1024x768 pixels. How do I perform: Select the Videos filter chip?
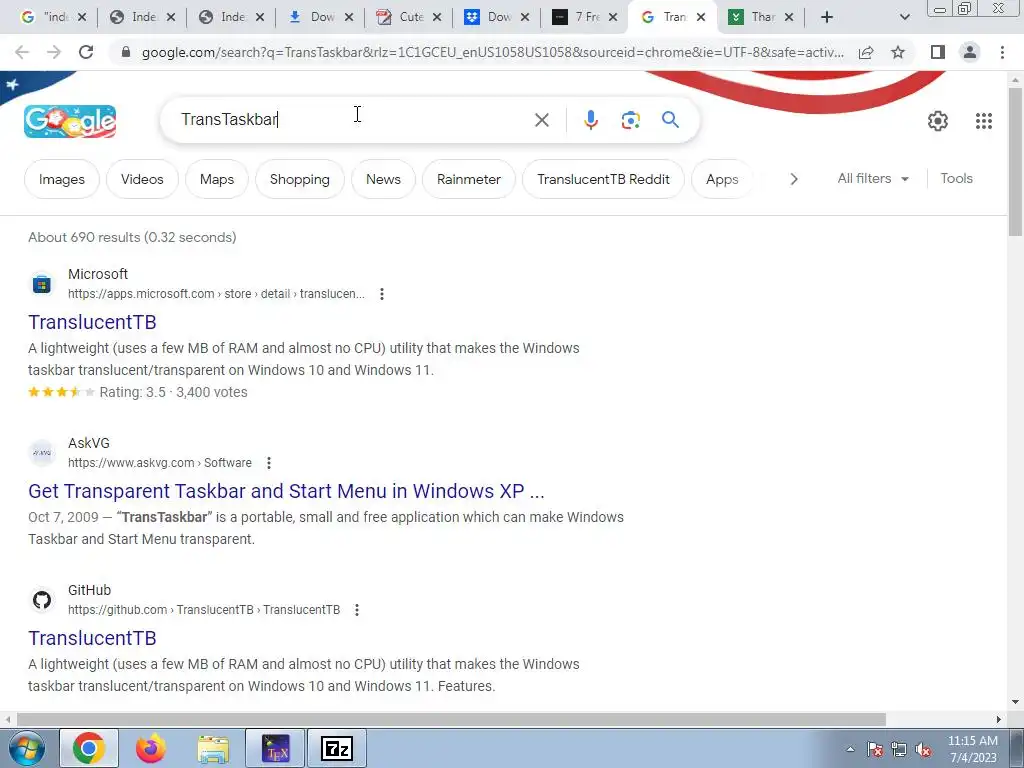coord(142,179)
